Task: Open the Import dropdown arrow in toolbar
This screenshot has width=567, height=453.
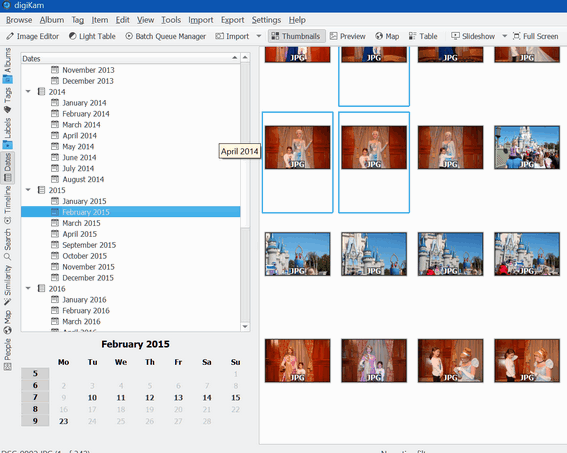Action: coord(259,36)
